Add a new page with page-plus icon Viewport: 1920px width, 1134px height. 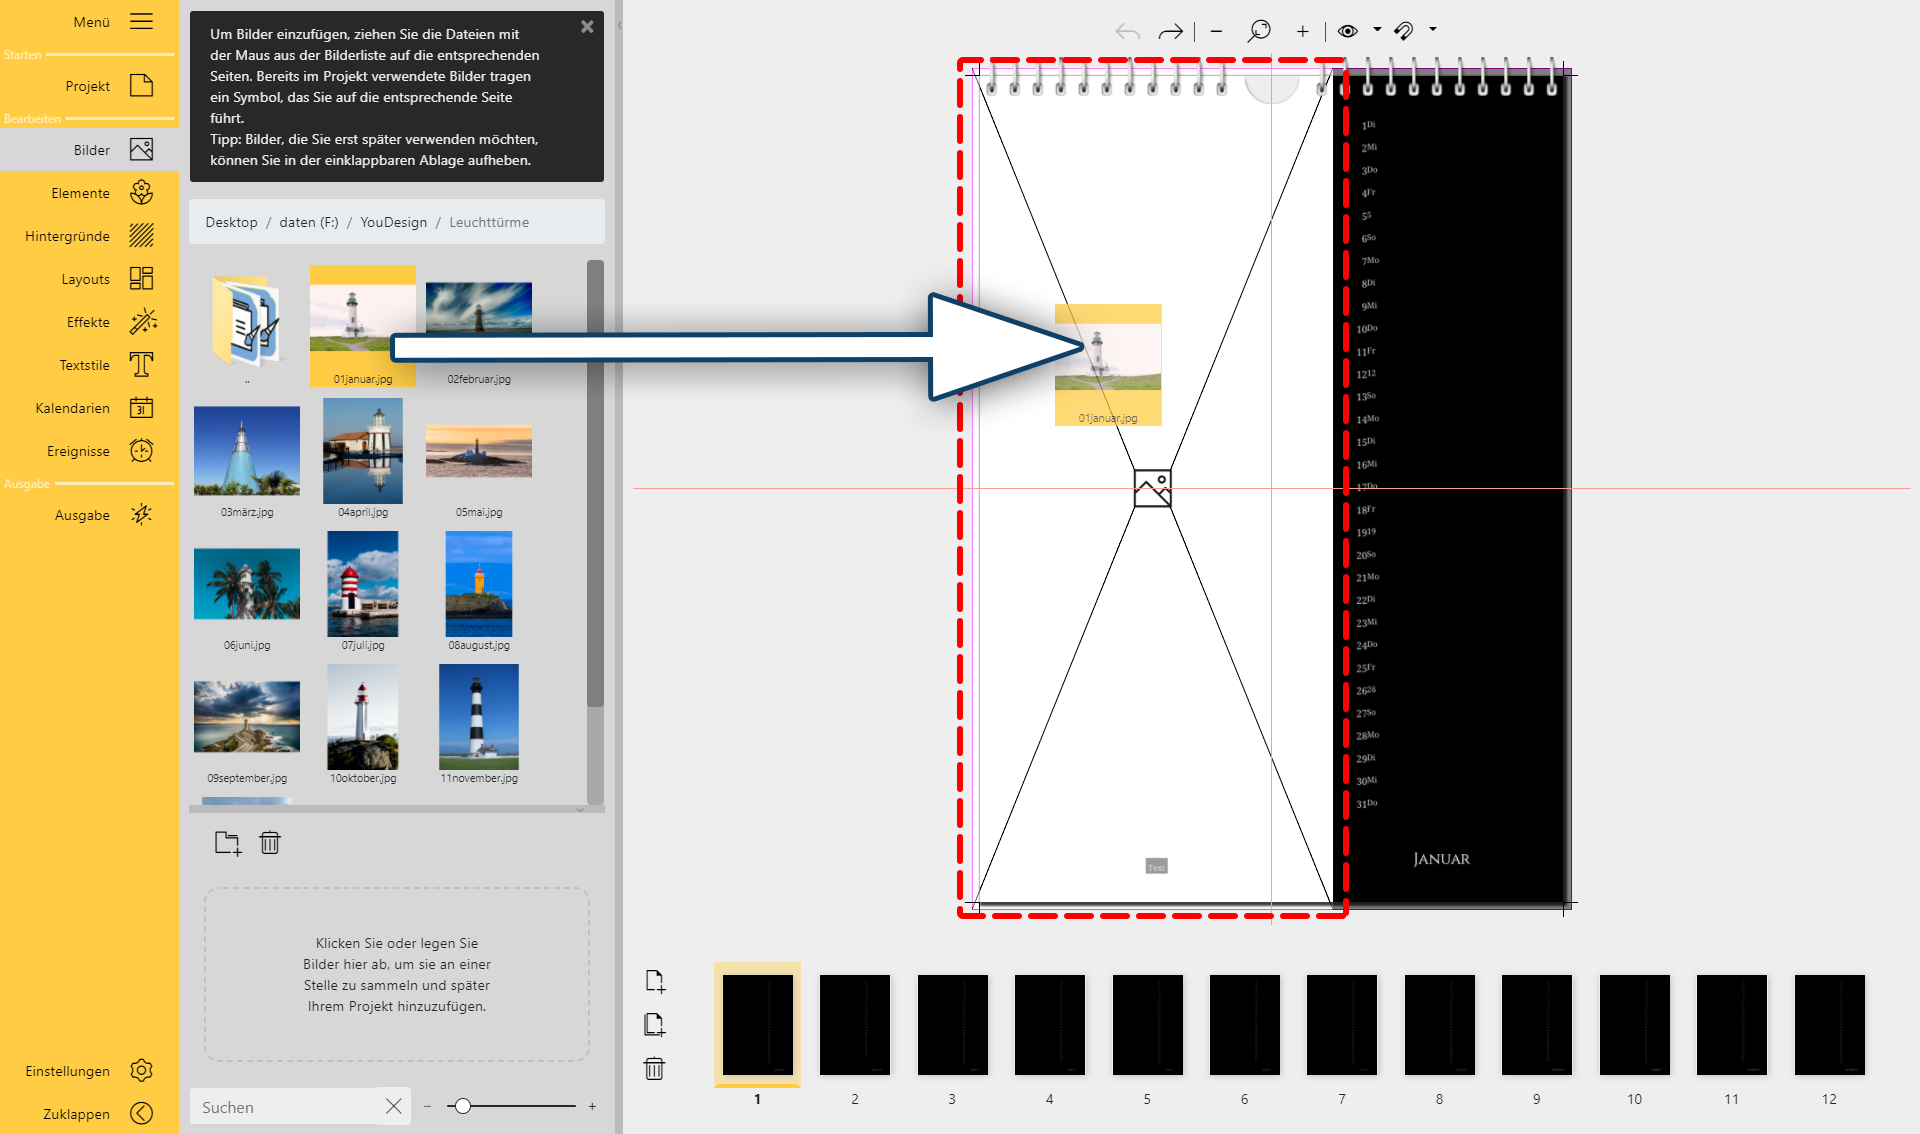pyautogui.click(x=655, y=981)
